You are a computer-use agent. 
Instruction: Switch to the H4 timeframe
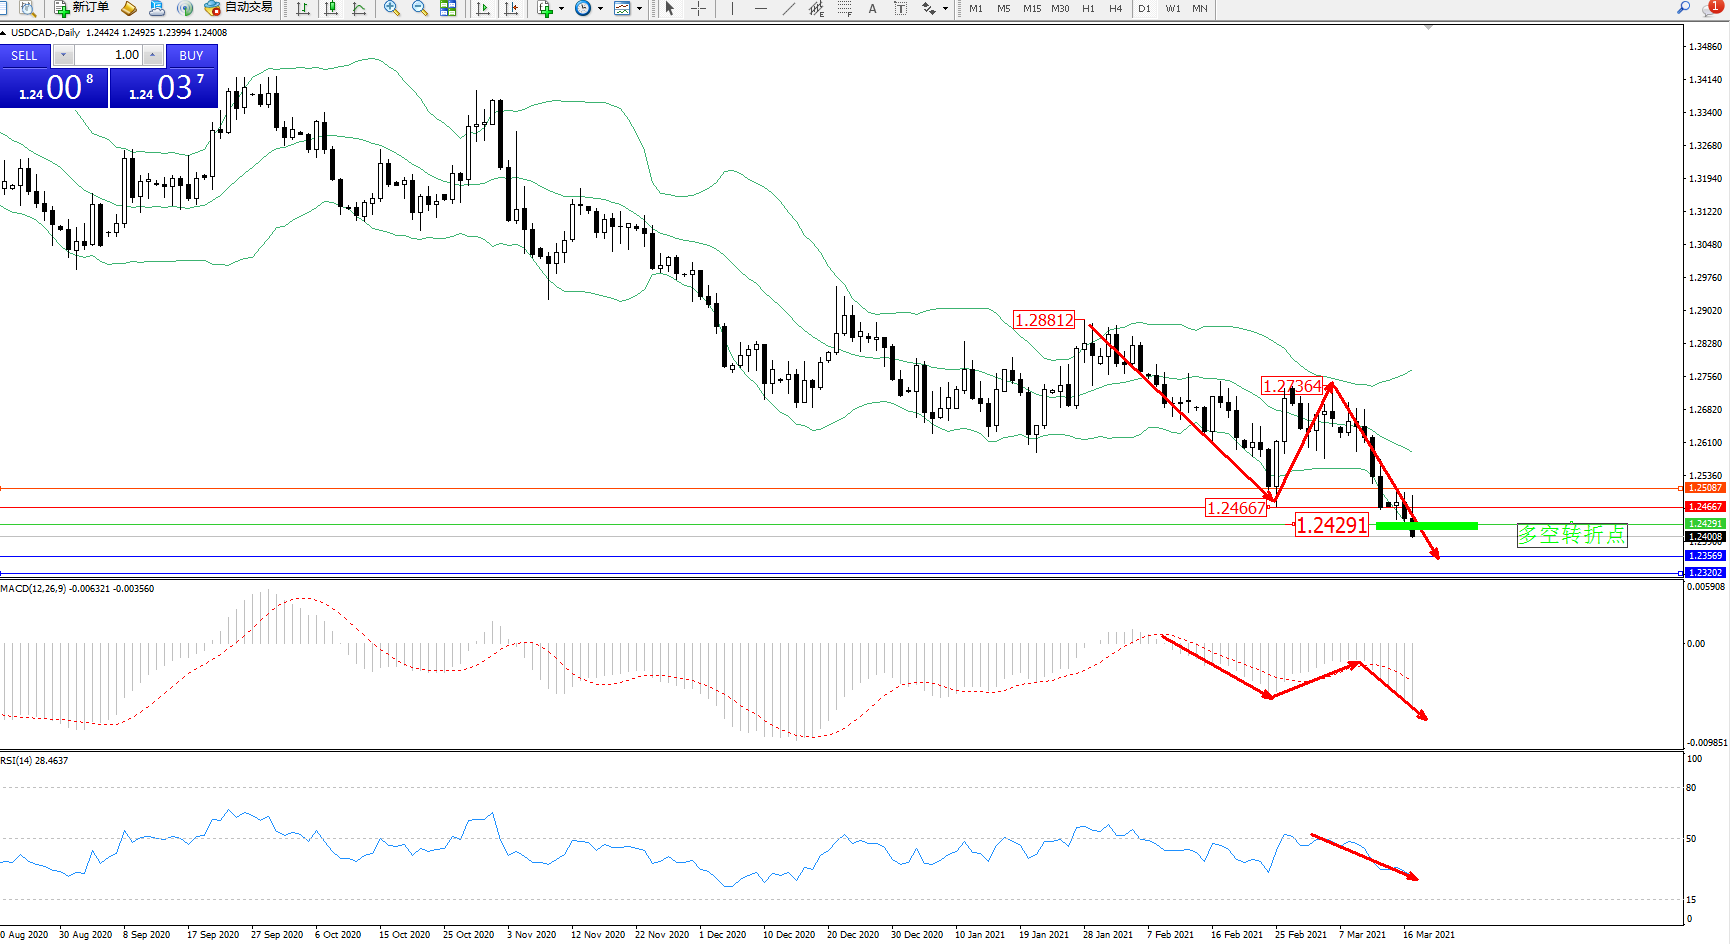tap(1115, 8)
